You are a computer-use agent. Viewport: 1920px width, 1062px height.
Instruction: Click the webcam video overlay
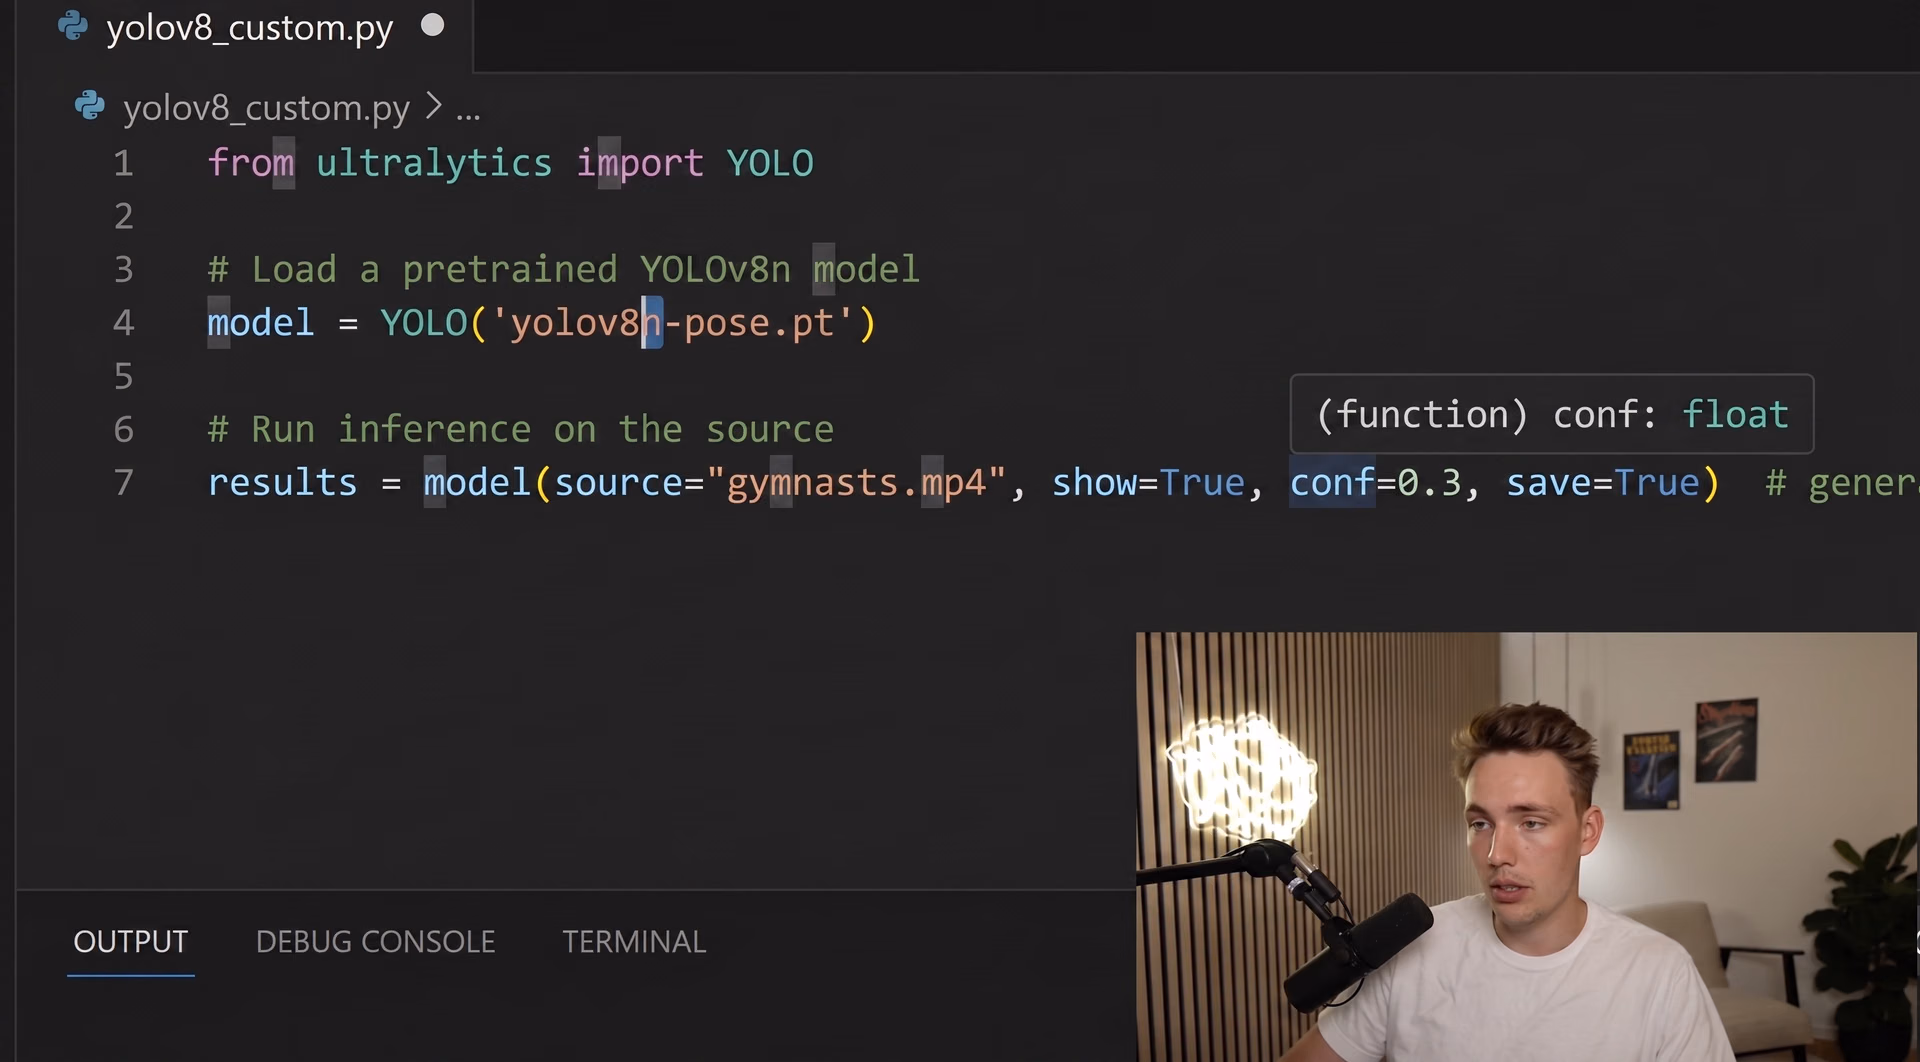(1527, 846)
